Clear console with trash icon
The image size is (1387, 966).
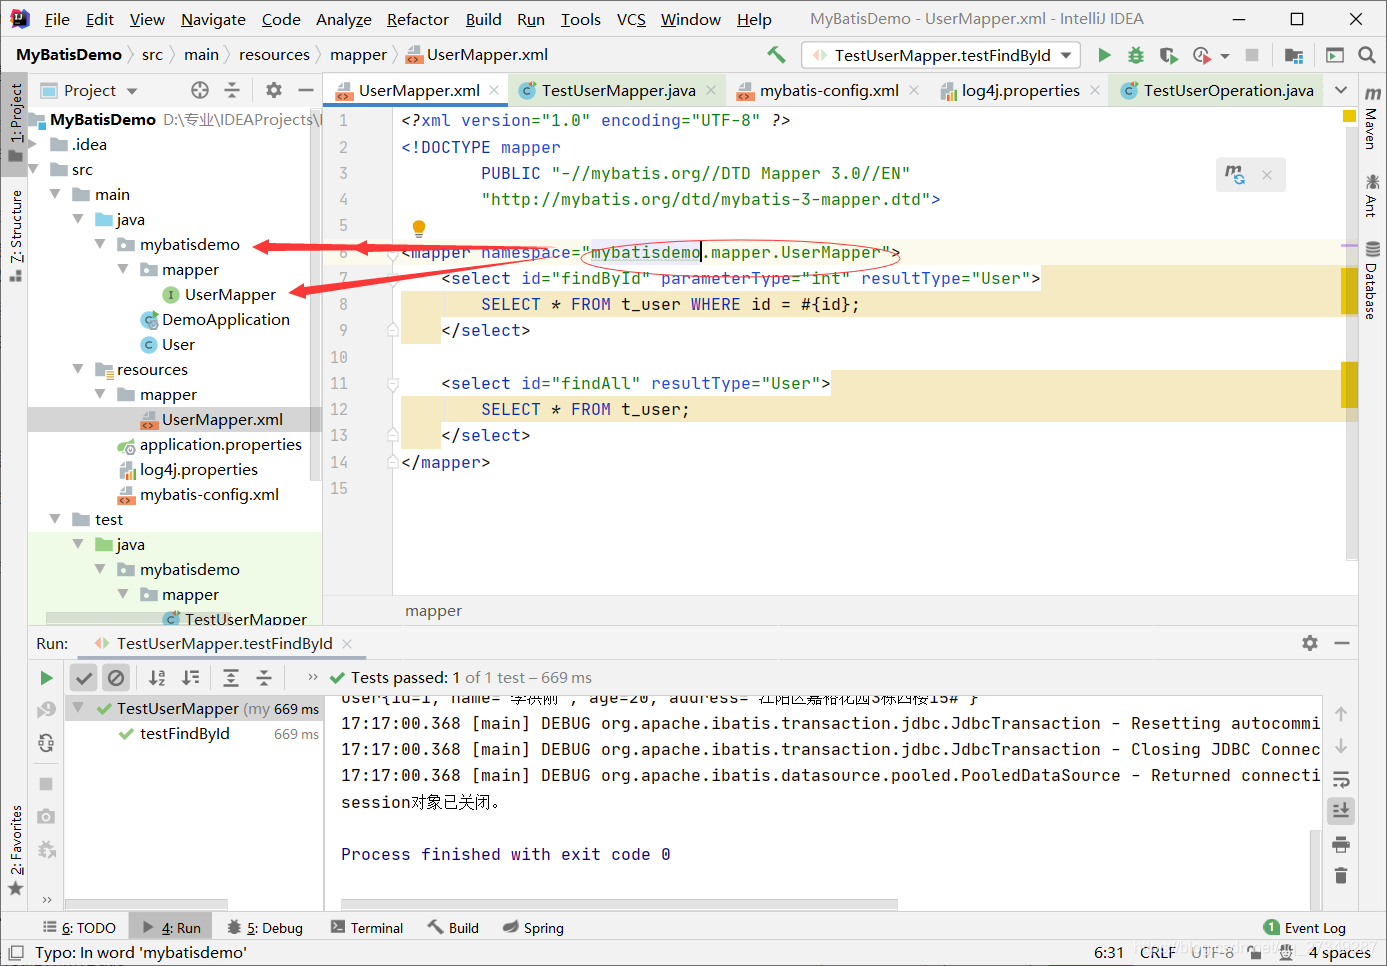1341,876
